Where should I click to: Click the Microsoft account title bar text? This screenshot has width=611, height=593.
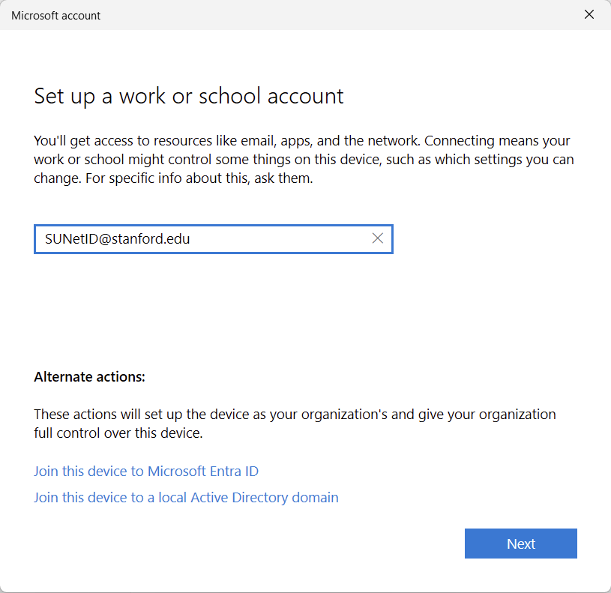click(x=56, y=16)
